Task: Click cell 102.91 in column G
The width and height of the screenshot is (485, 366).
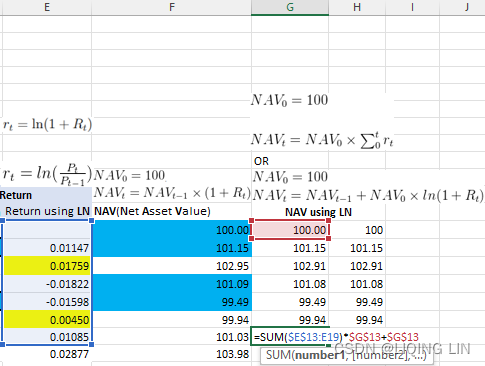Action: [x=290, y=266]
